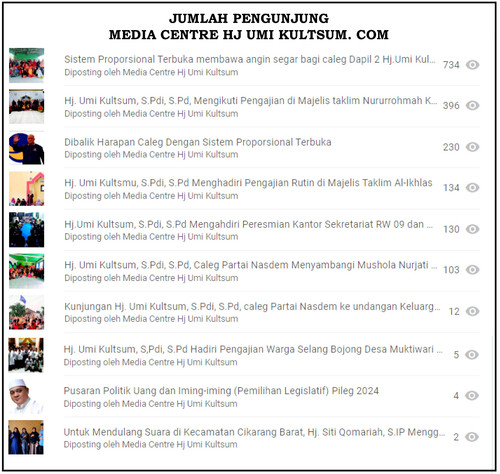Open the thumbnail for Kantor Sekretariat RW 09 post
This screenshot has width=500, height=474.
coord(26,230)
